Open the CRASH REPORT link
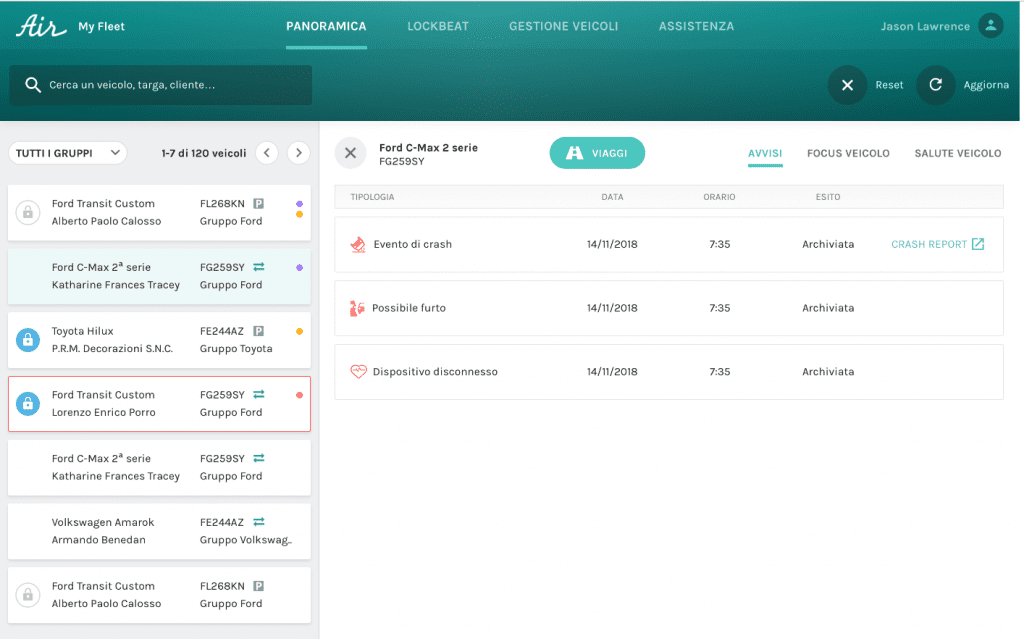The image size is (1024, 644). click(937, 244)
